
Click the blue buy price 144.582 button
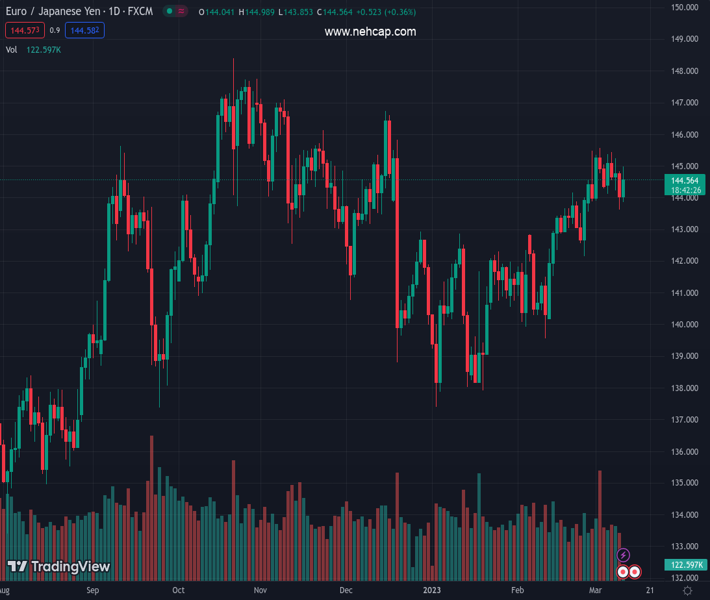coord(84,31)
